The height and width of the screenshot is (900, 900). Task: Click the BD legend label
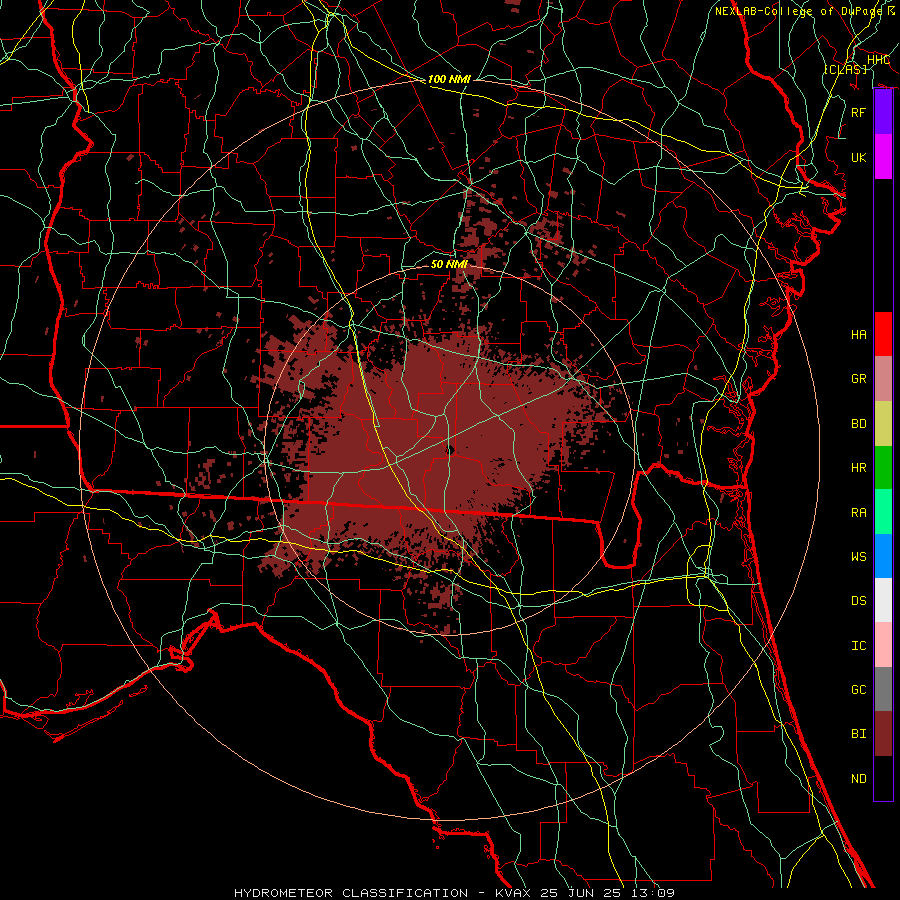(858, 424)
